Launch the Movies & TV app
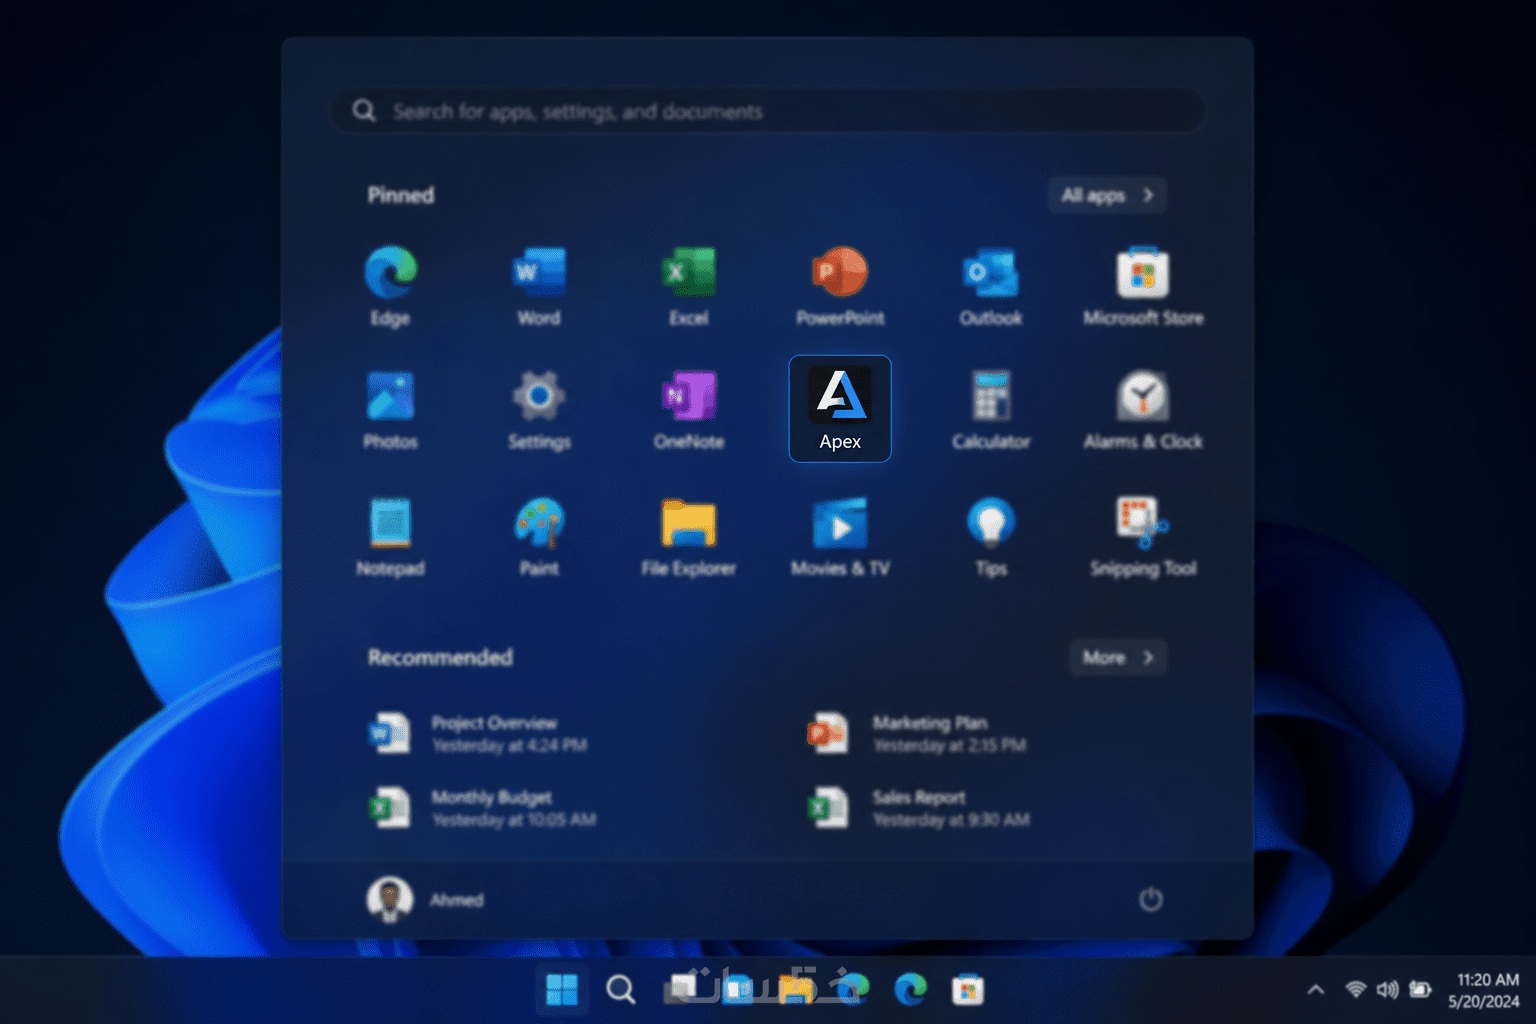The image size is (1536, 1024). click(840, 536)
